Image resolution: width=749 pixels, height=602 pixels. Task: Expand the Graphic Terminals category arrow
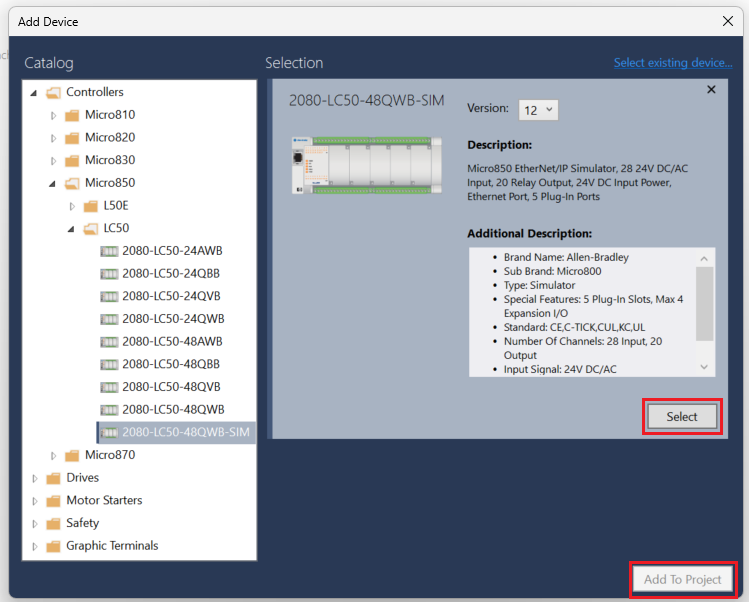34,546
